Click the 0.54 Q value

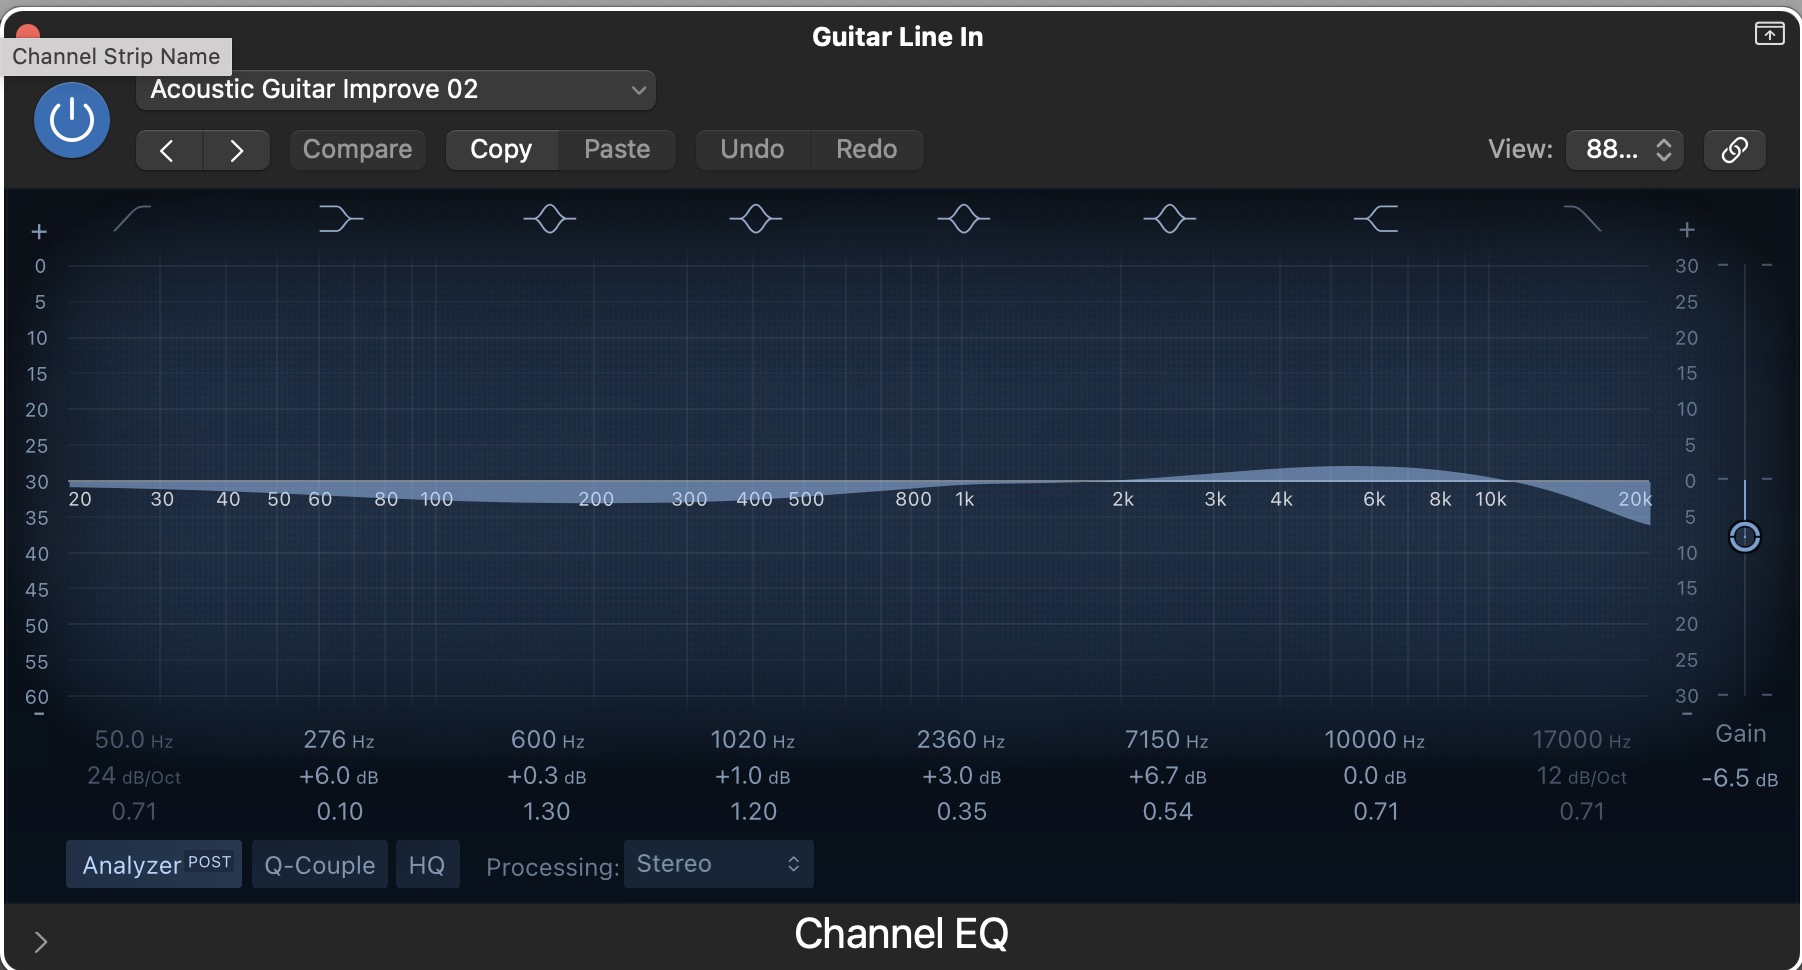click(x=1168, y=812)
